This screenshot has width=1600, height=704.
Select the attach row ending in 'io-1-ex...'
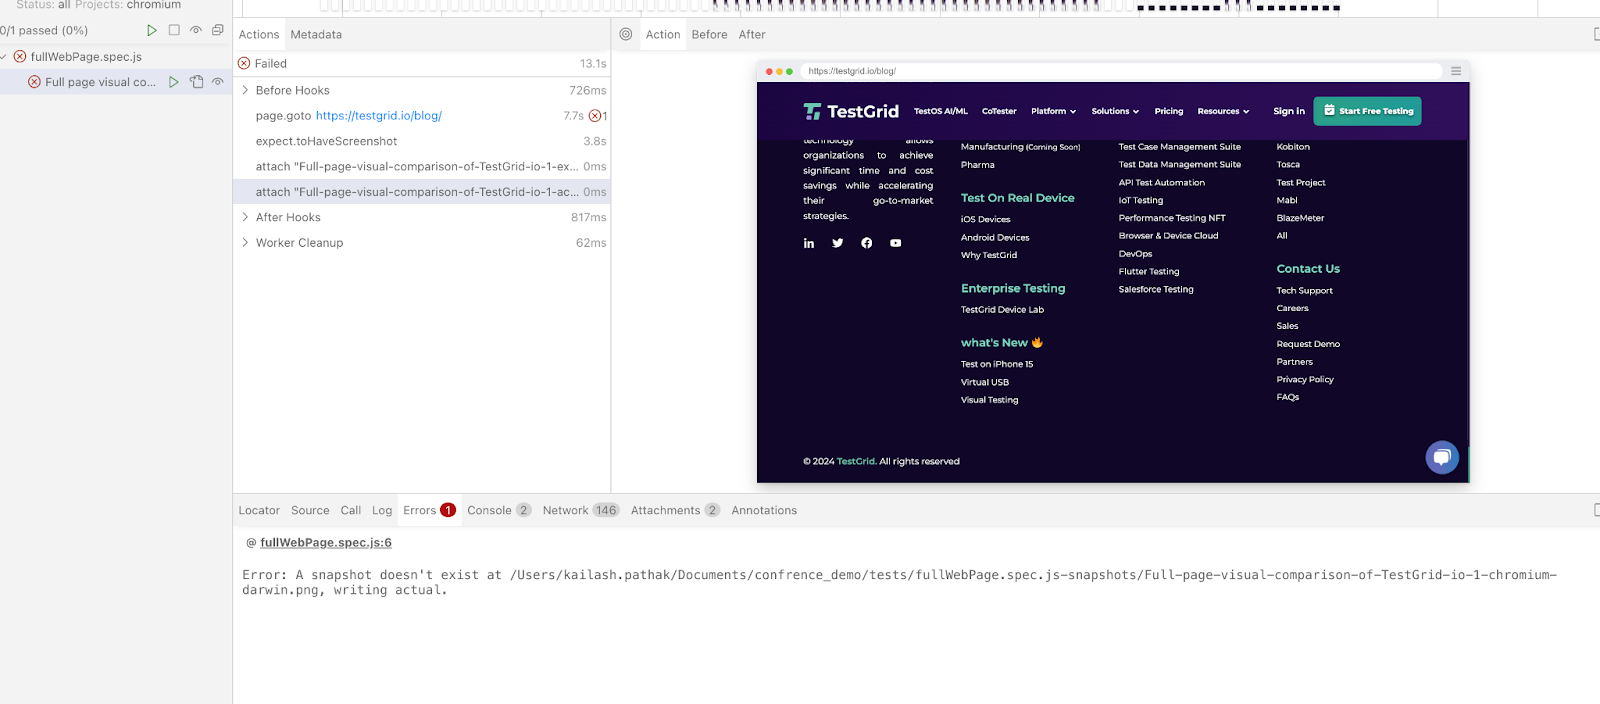(422, 167)
